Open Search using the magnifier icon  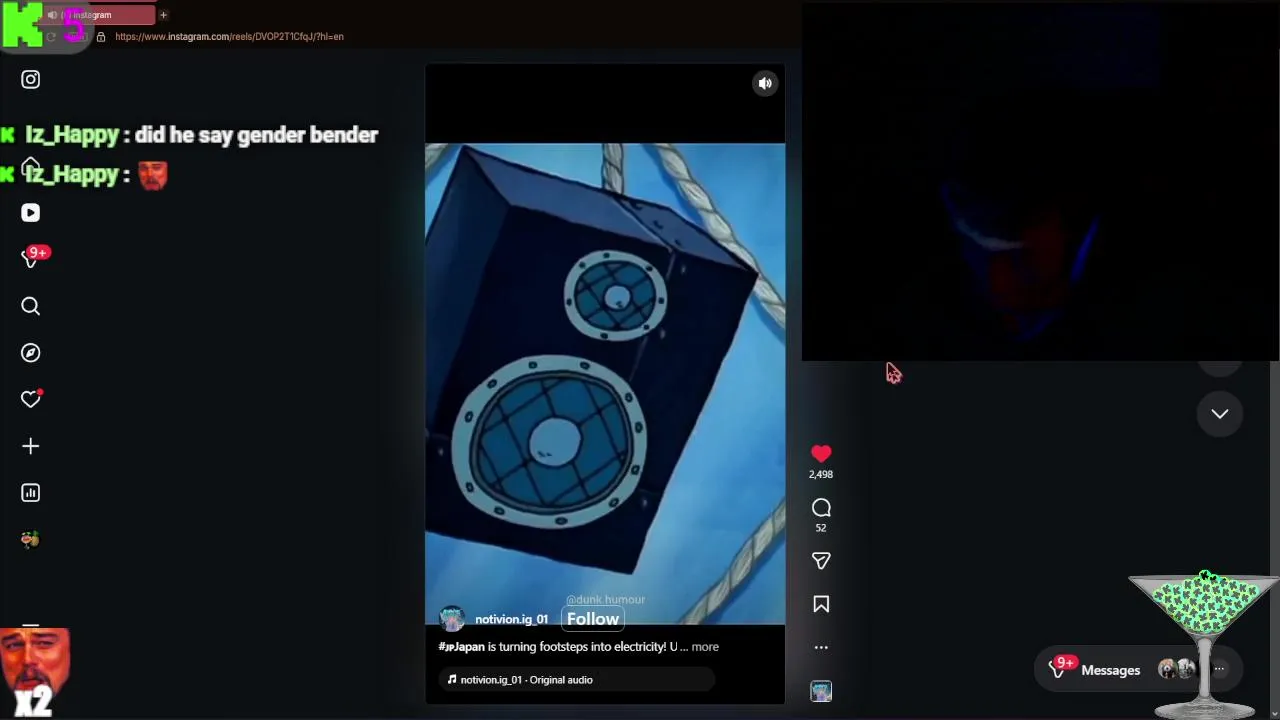tap(30, 306)
